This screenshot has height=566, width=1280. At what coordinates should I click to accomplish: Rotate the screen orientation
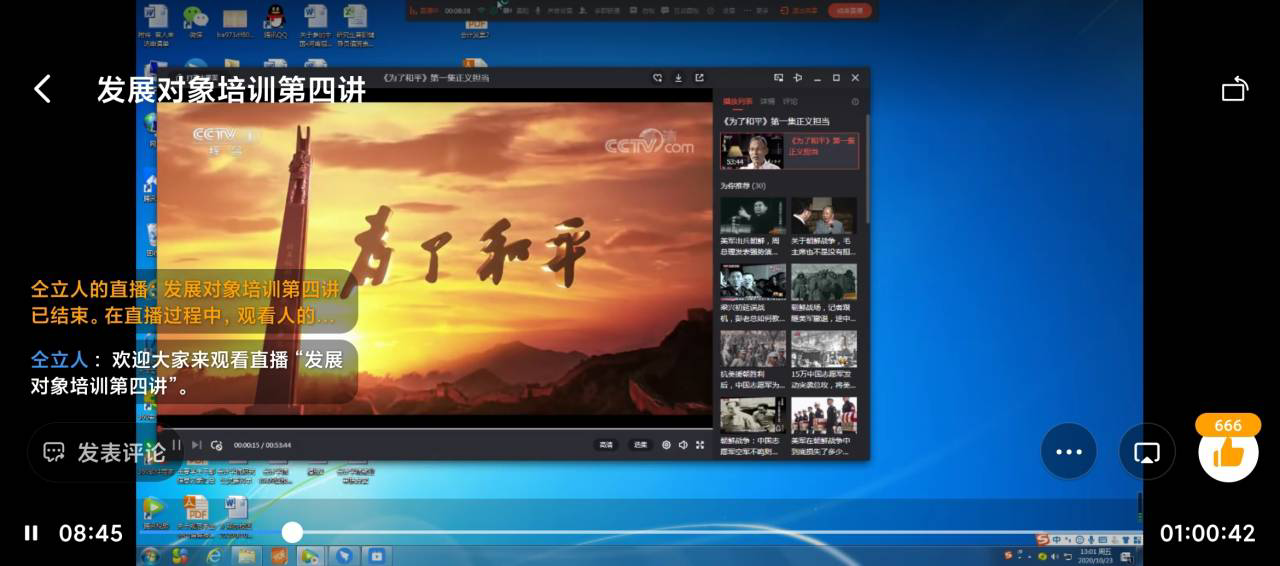click(x=1235, y=89)
